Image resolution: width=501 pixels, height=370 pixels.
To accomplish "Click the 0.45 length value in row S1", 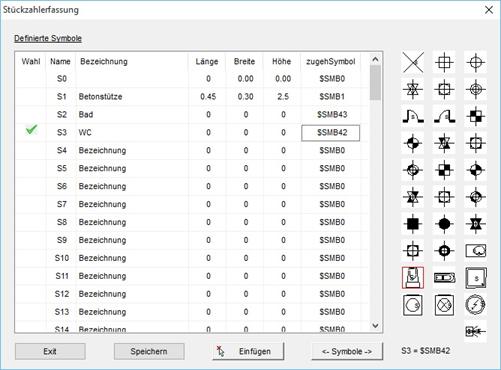I will (x=208, y=97).
